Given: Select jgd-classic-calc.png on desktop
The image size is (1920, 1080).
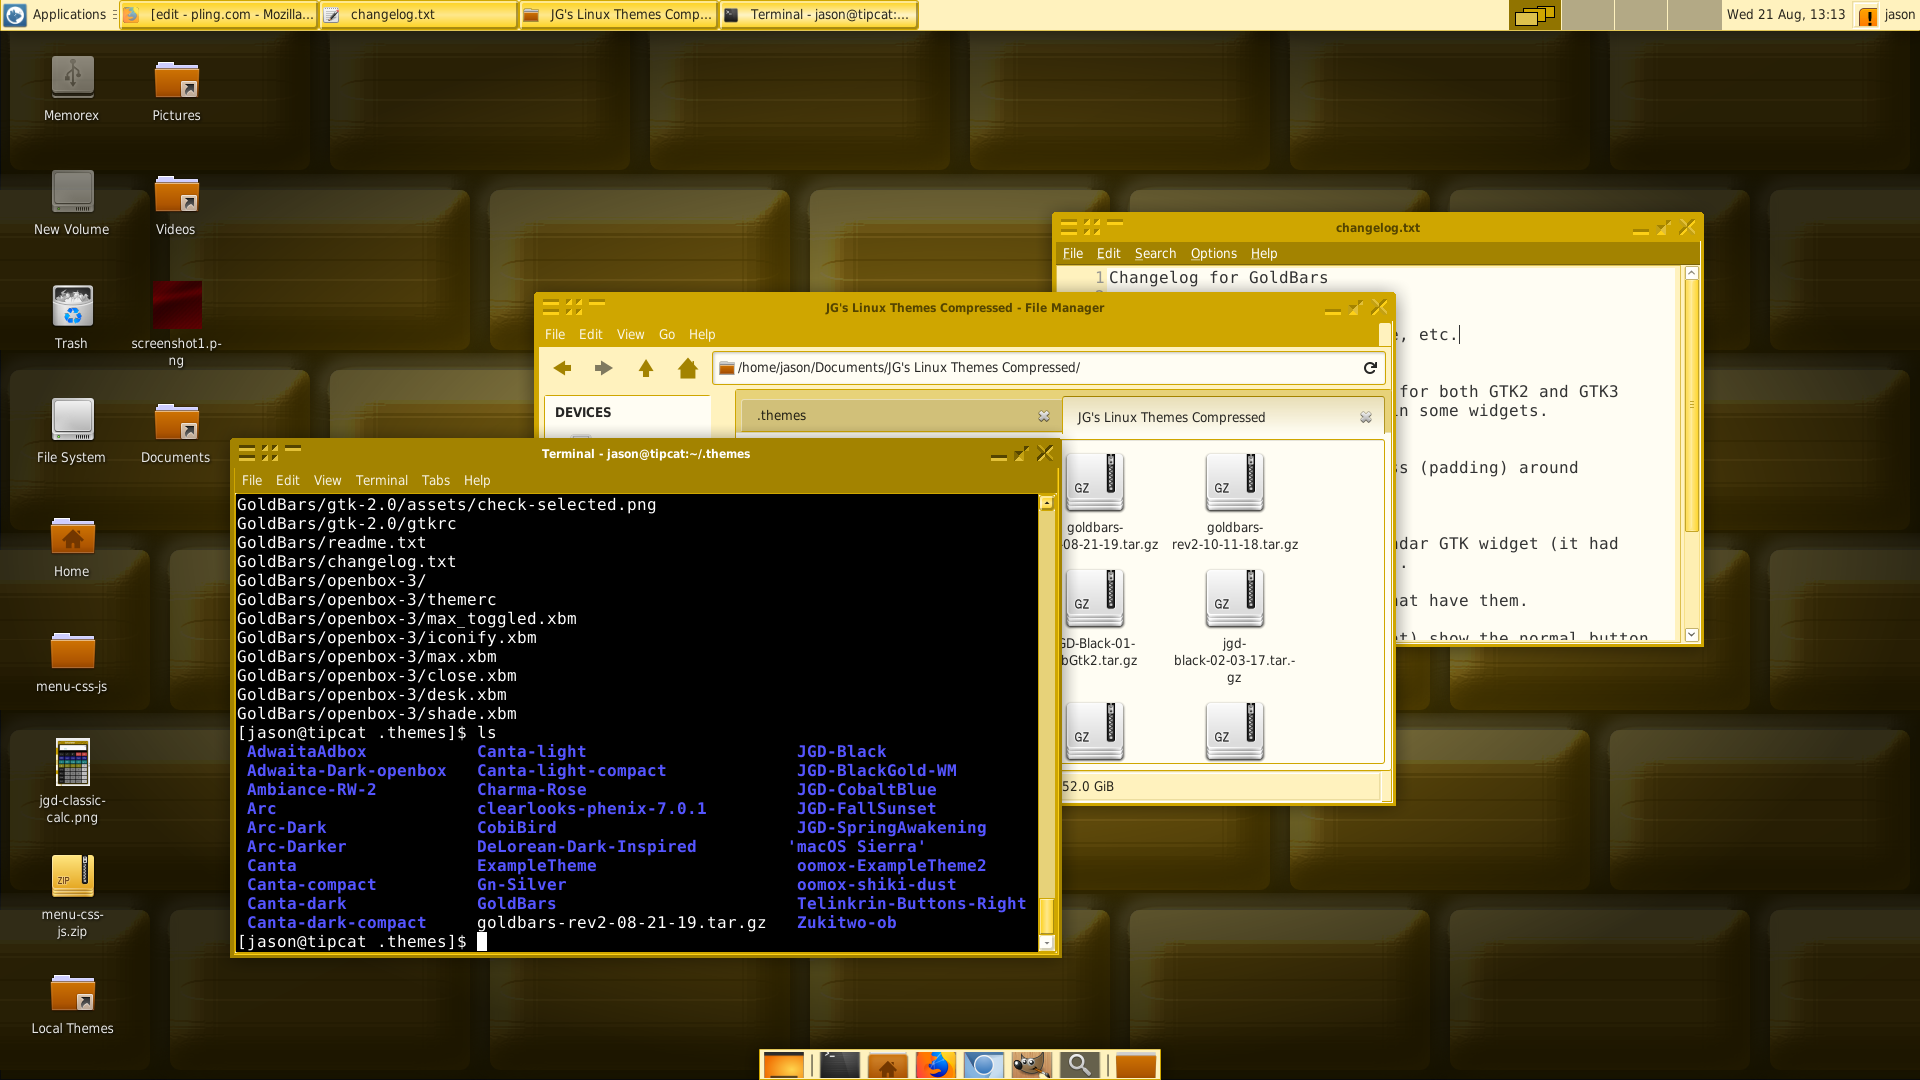Looking at the screenshot, I should (x=72, y=762).
